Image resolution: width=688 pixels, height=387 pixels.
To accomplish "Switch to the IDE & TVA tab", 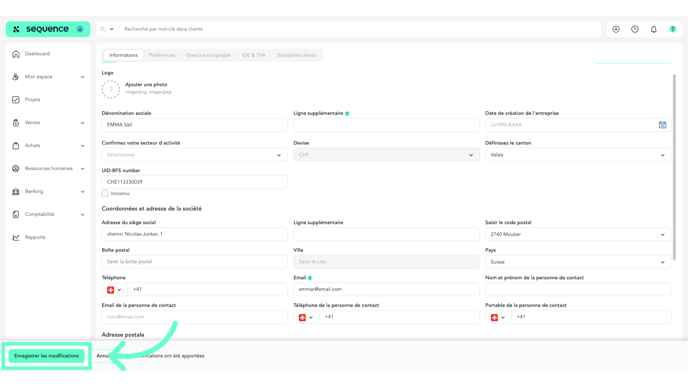I will [x=254, y=55].
